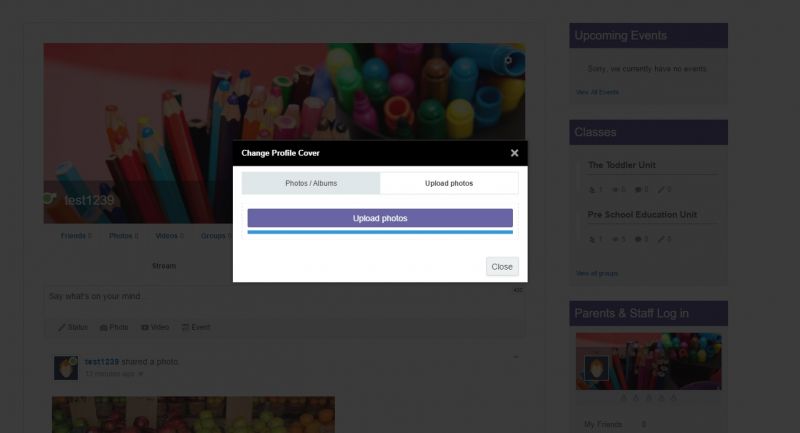The width and height of the screenshot is (800, 433).
Task: Click comments icon under Pre School Education Unit
Action: pyautogui.click(x=638, y=239)
